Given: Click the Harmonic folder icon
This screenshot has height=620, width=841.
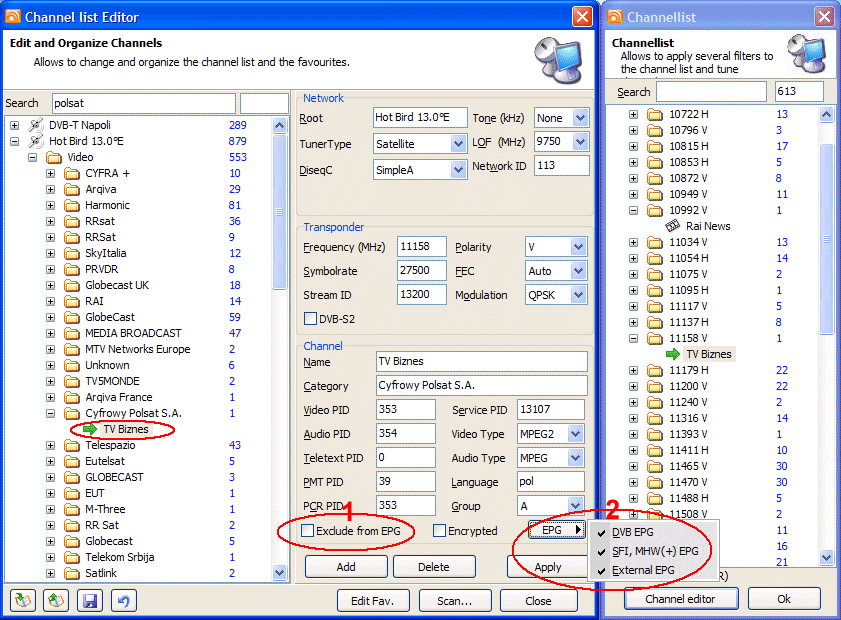Looking at the screenshot, I should (x=71, y=205).
